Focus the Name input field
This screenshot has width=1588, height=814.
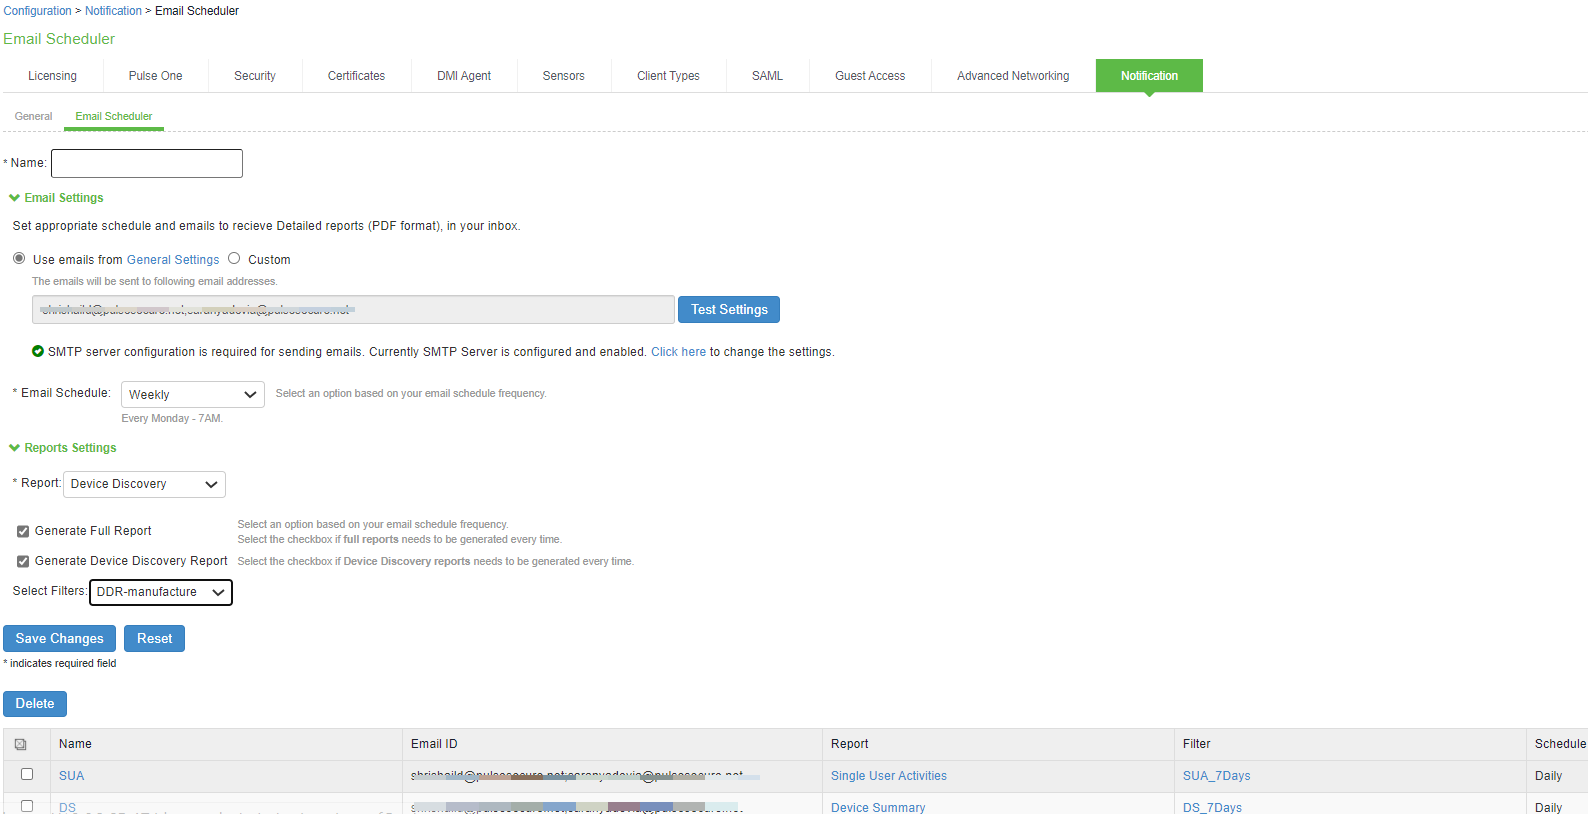click(x=147, y=163)
